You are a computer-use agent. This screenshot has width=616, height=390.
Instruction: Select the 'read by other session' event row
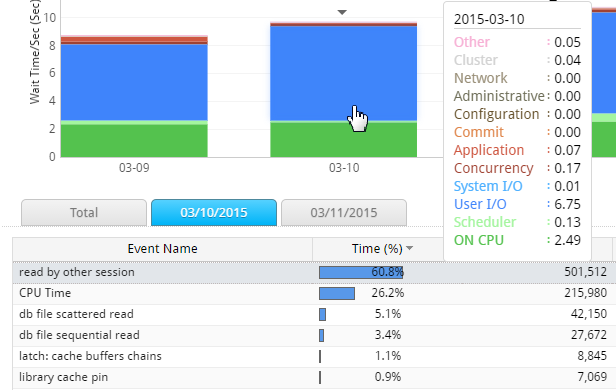pos(314,272)
